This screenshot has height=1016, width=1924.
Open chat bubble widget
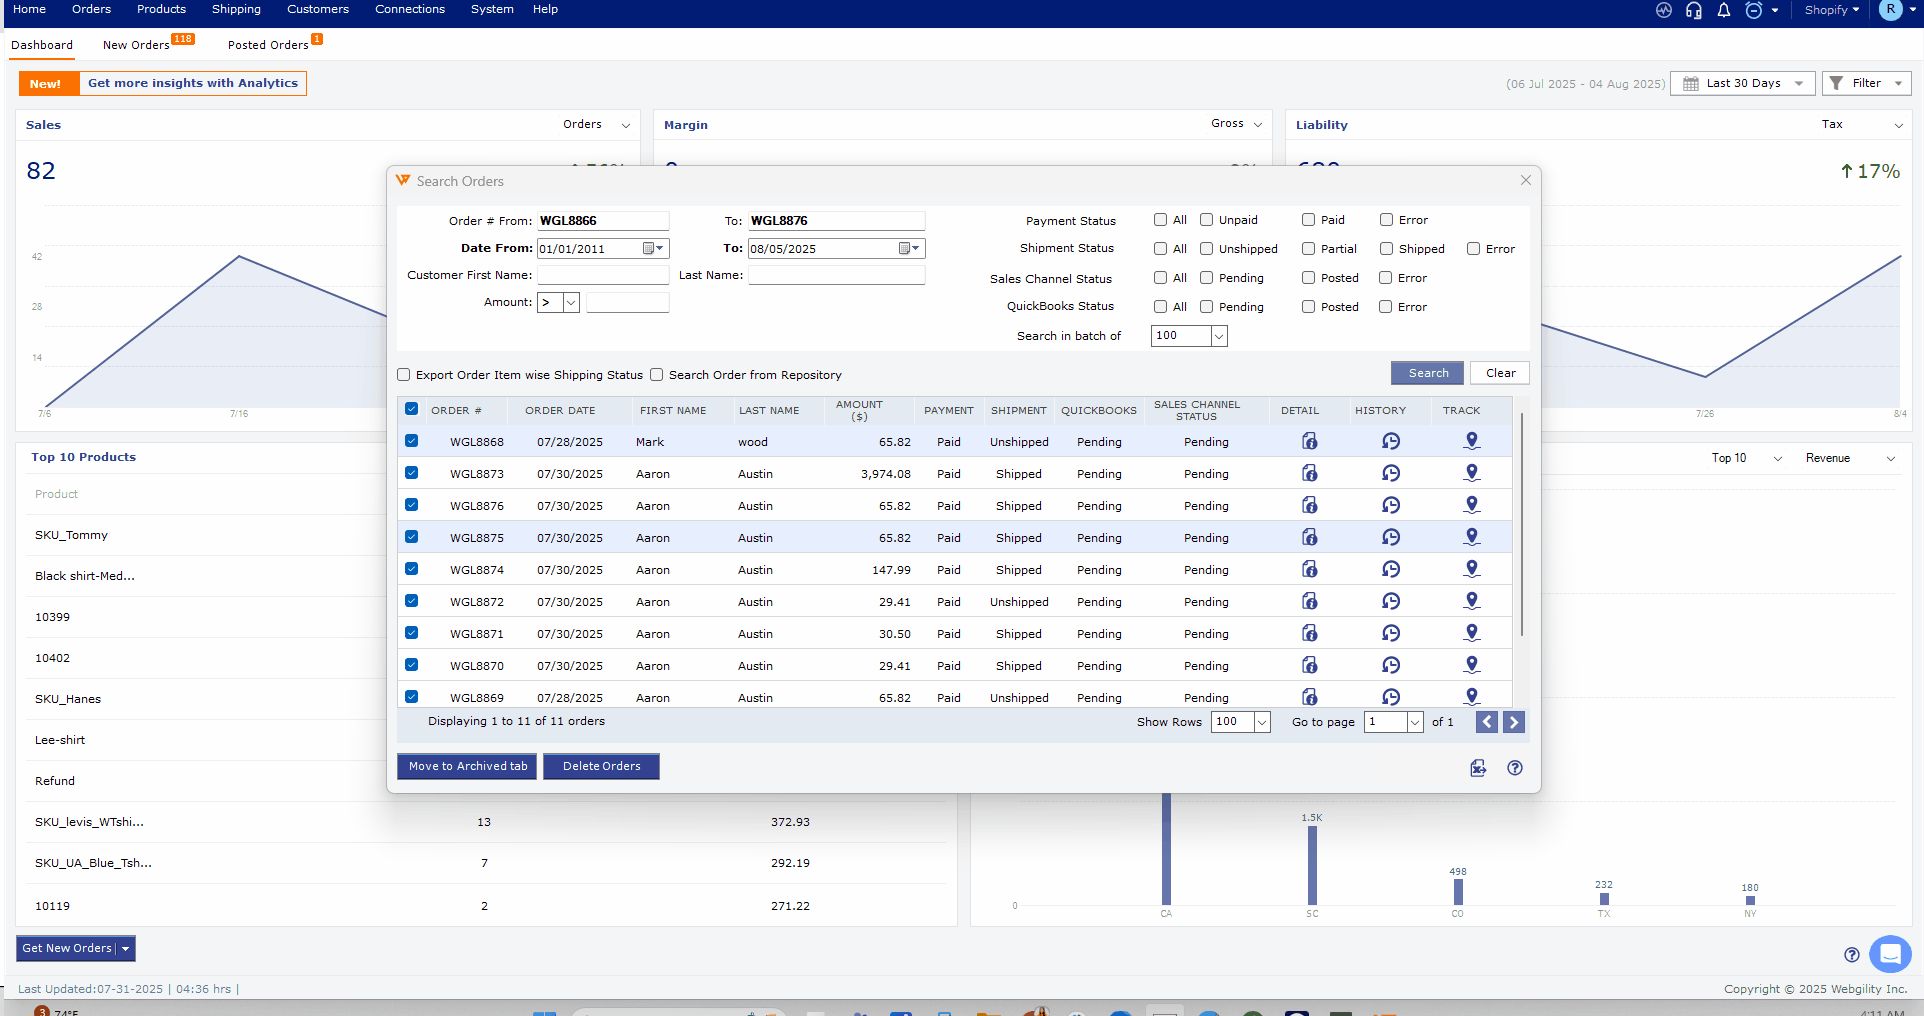tap(1889, 953)
